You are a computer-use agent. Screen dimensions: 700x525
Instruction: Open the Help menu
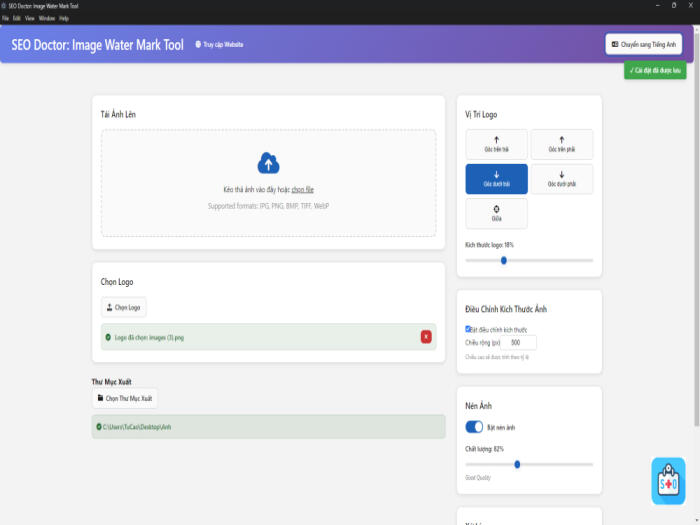(64, 18)
